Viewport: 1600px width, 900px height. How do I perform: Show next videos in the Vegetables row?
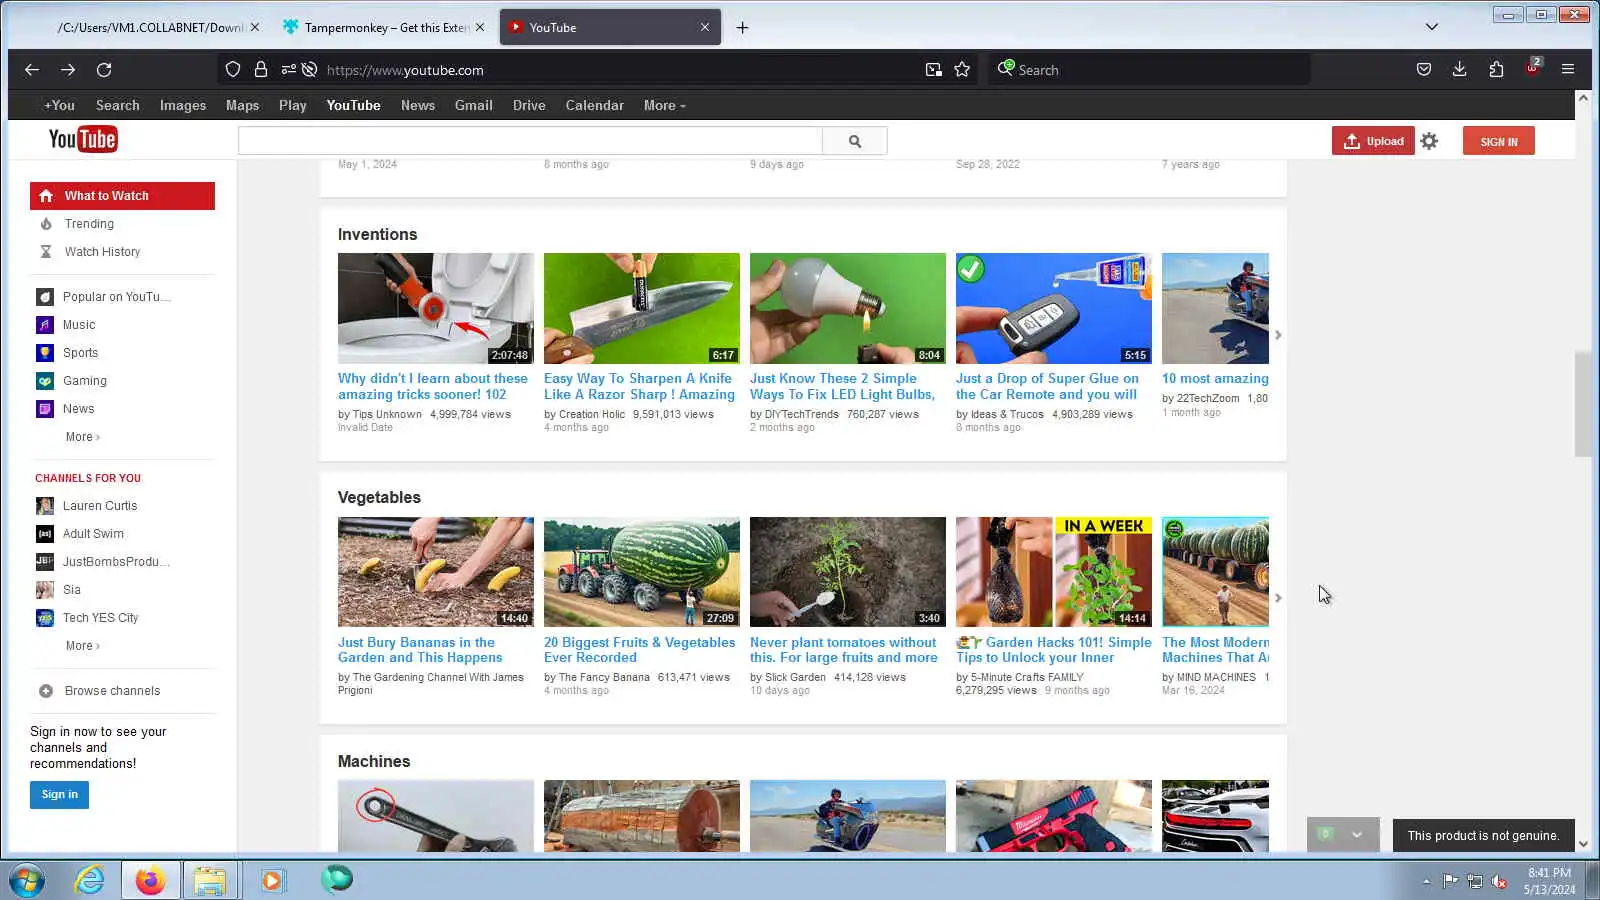1278,598
